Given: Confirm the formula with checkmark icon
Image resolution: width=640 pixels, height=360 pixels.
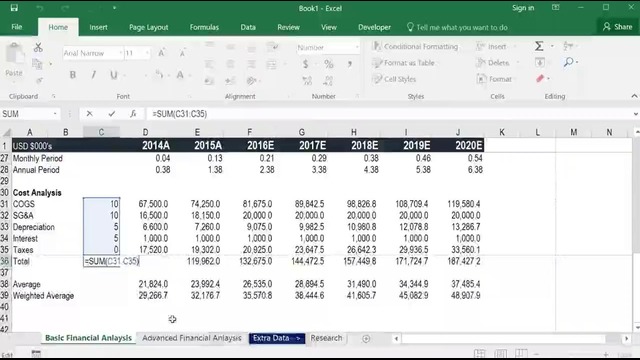Looking at the screenshot, I should 112,114.
